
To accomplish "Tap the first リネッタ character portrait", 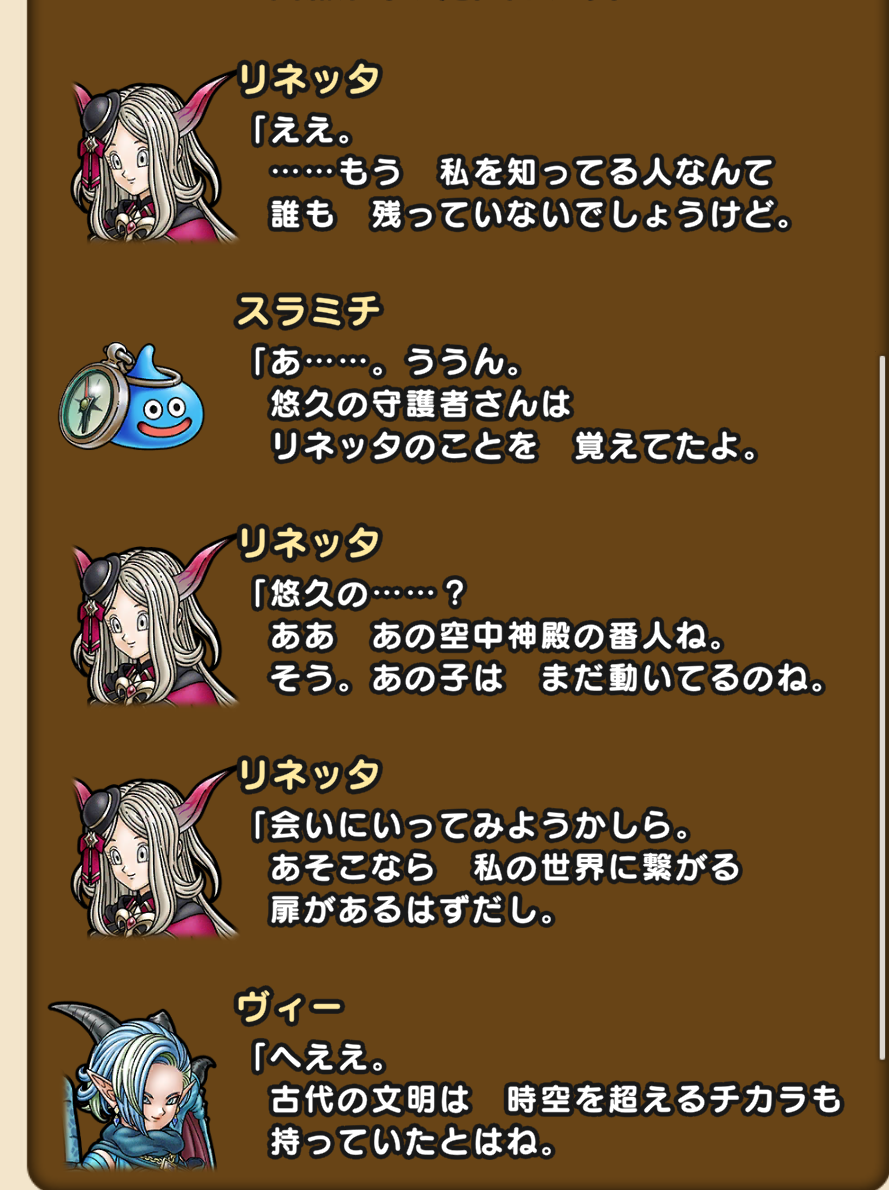I will point(154,157).
